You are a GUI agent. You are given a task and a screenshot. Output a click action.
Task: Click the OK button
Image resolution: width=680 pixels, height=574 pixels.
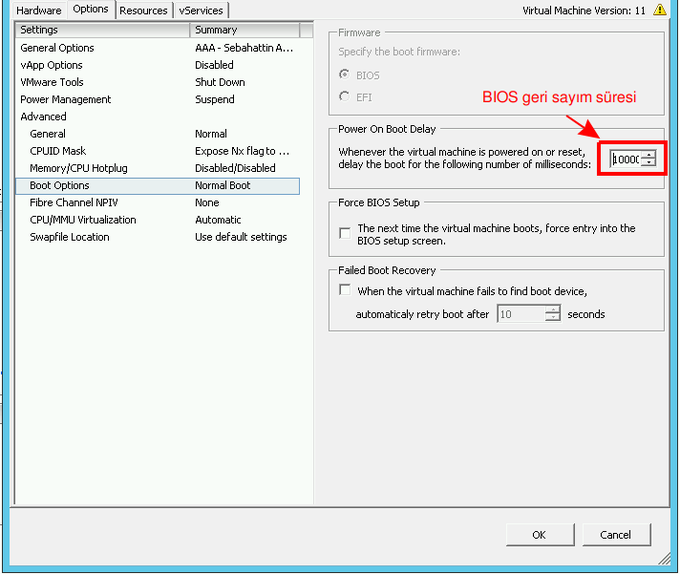click(540, 535)
